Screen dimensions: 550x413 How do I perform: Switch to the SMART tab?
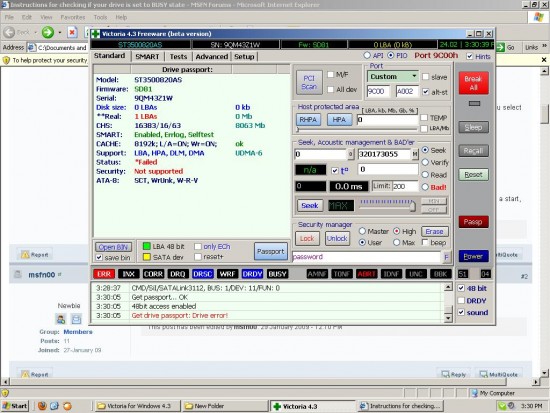coord(147,56)
